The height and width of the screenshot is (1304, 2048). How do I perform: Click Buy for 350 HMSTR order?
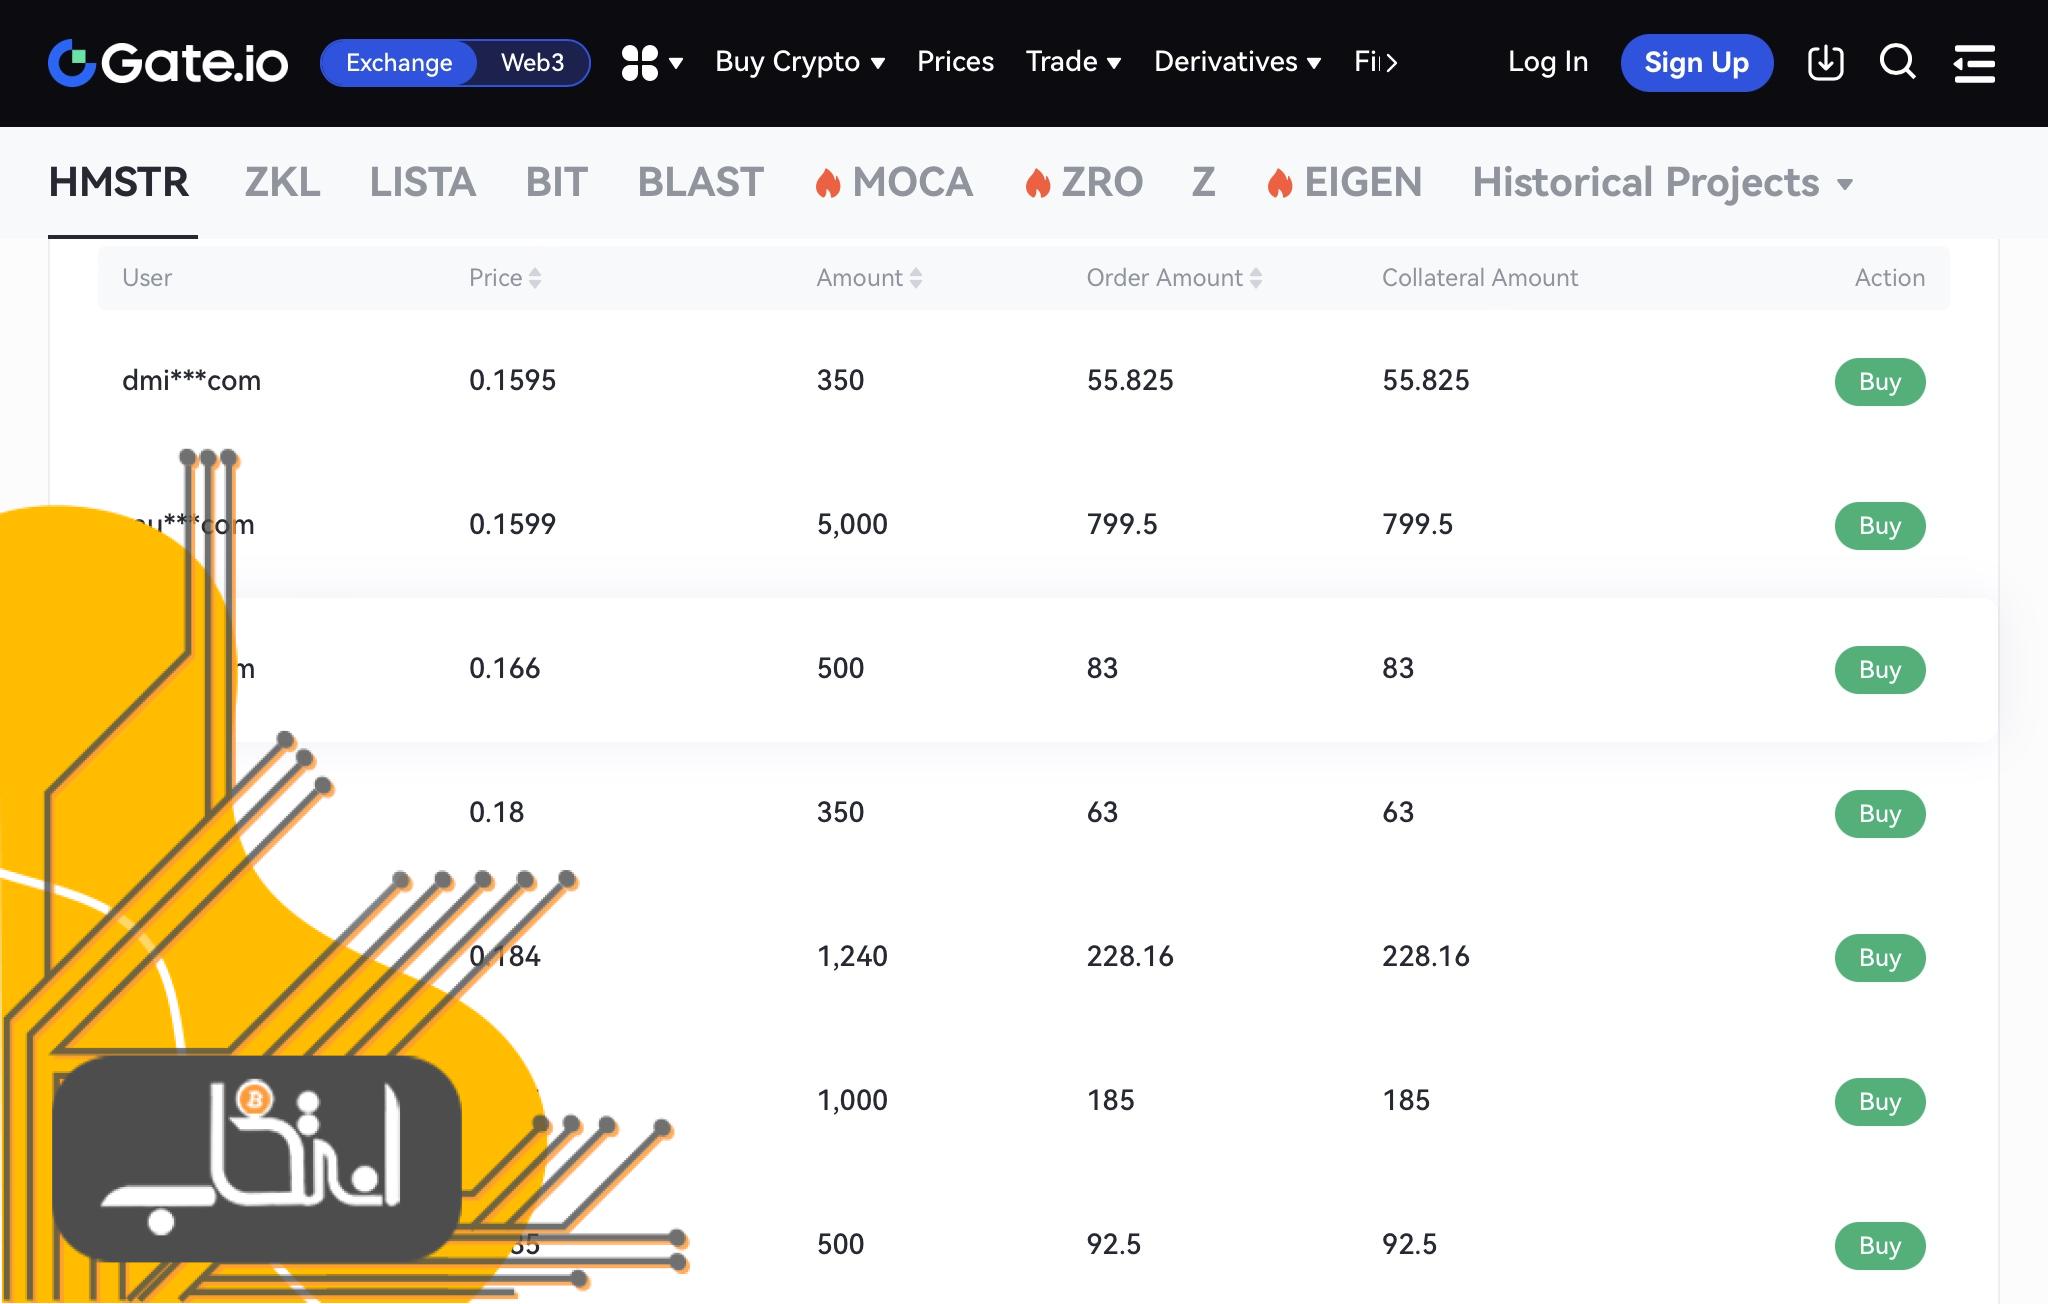click(1878, 380)
